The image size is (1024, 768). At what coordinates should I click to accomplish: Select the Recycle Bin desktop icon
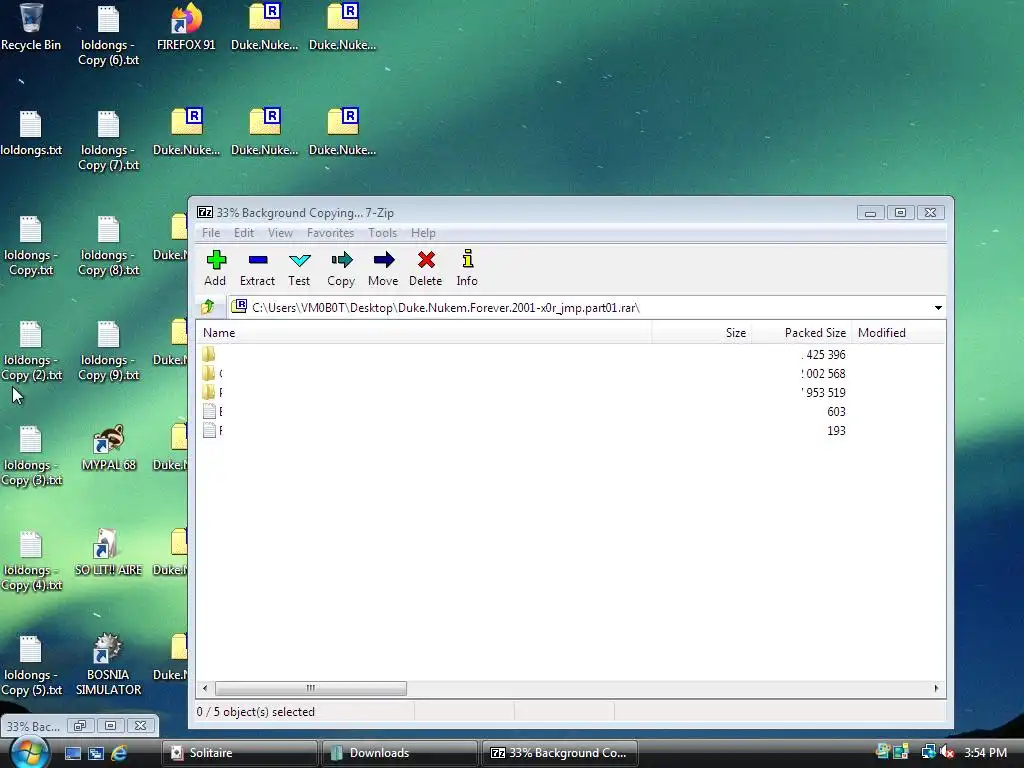click(31, 27)
